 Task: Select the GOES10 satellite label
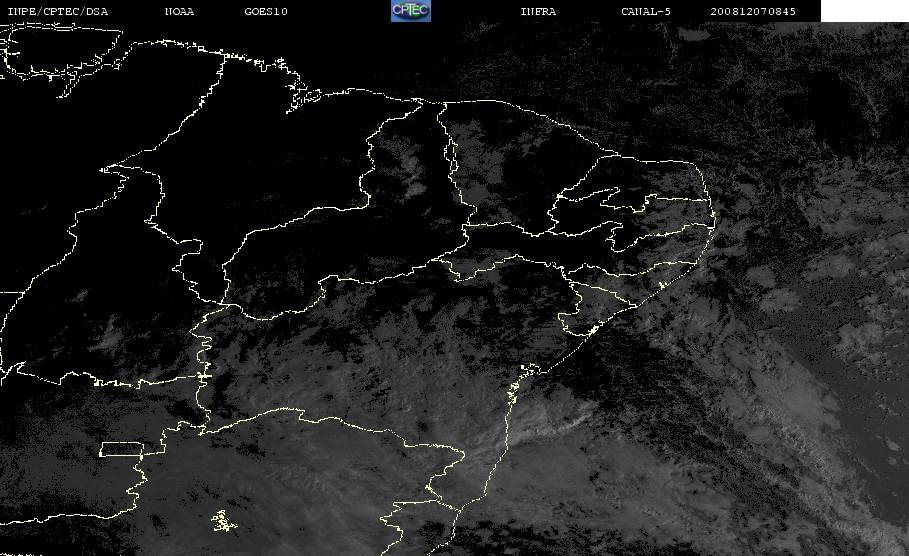pos(266,11)
